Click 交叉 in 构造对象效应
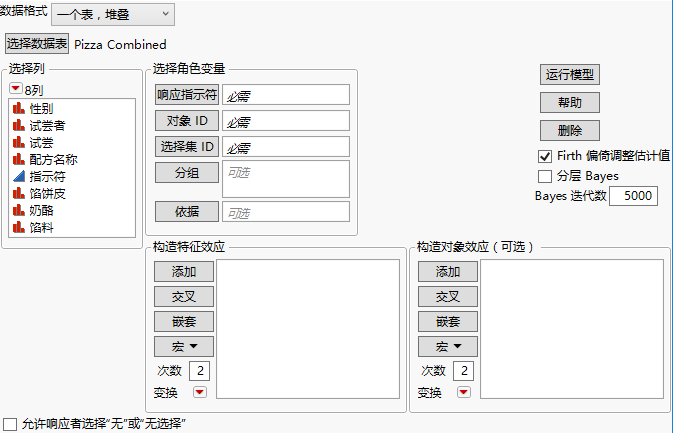The image size is (673, 433). (x=448, y=297)
